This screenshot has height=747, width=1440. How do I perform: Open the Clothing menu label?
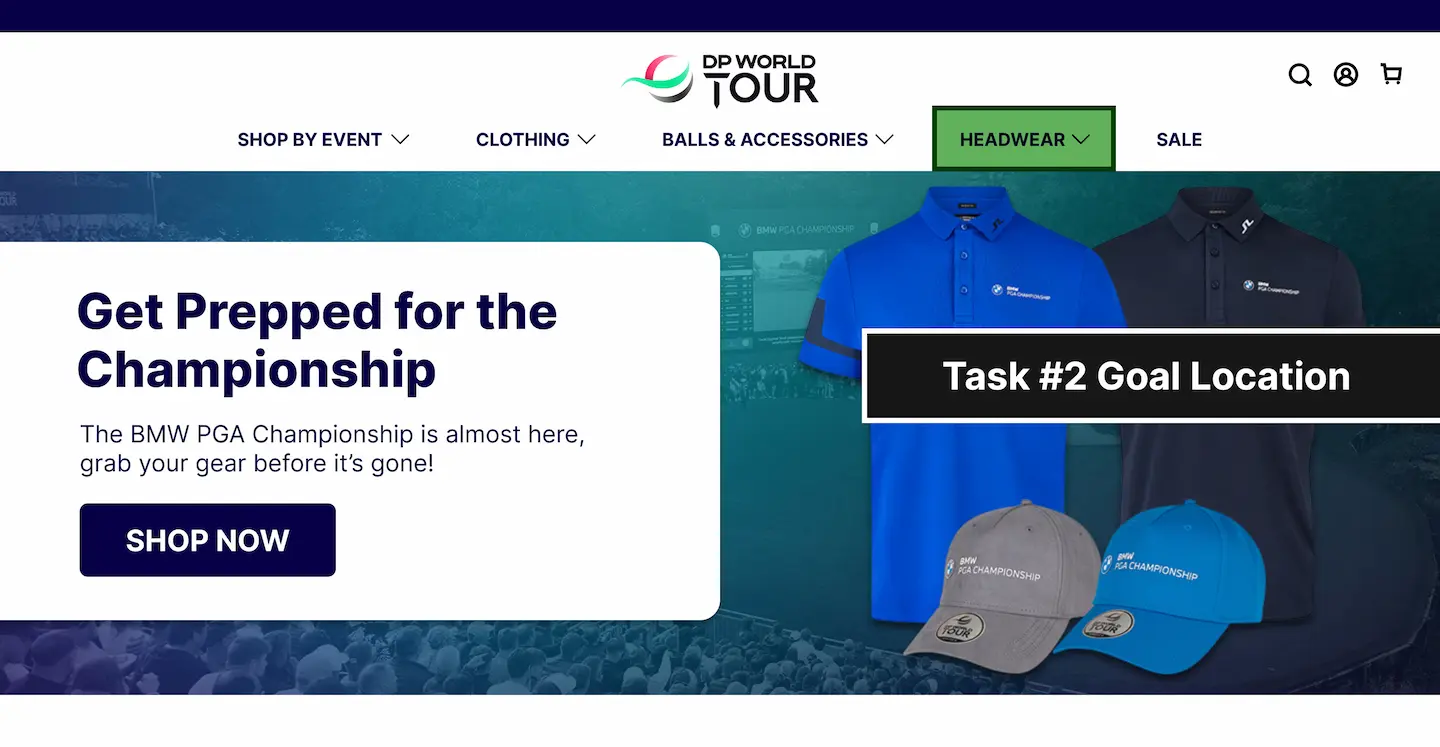522,140
